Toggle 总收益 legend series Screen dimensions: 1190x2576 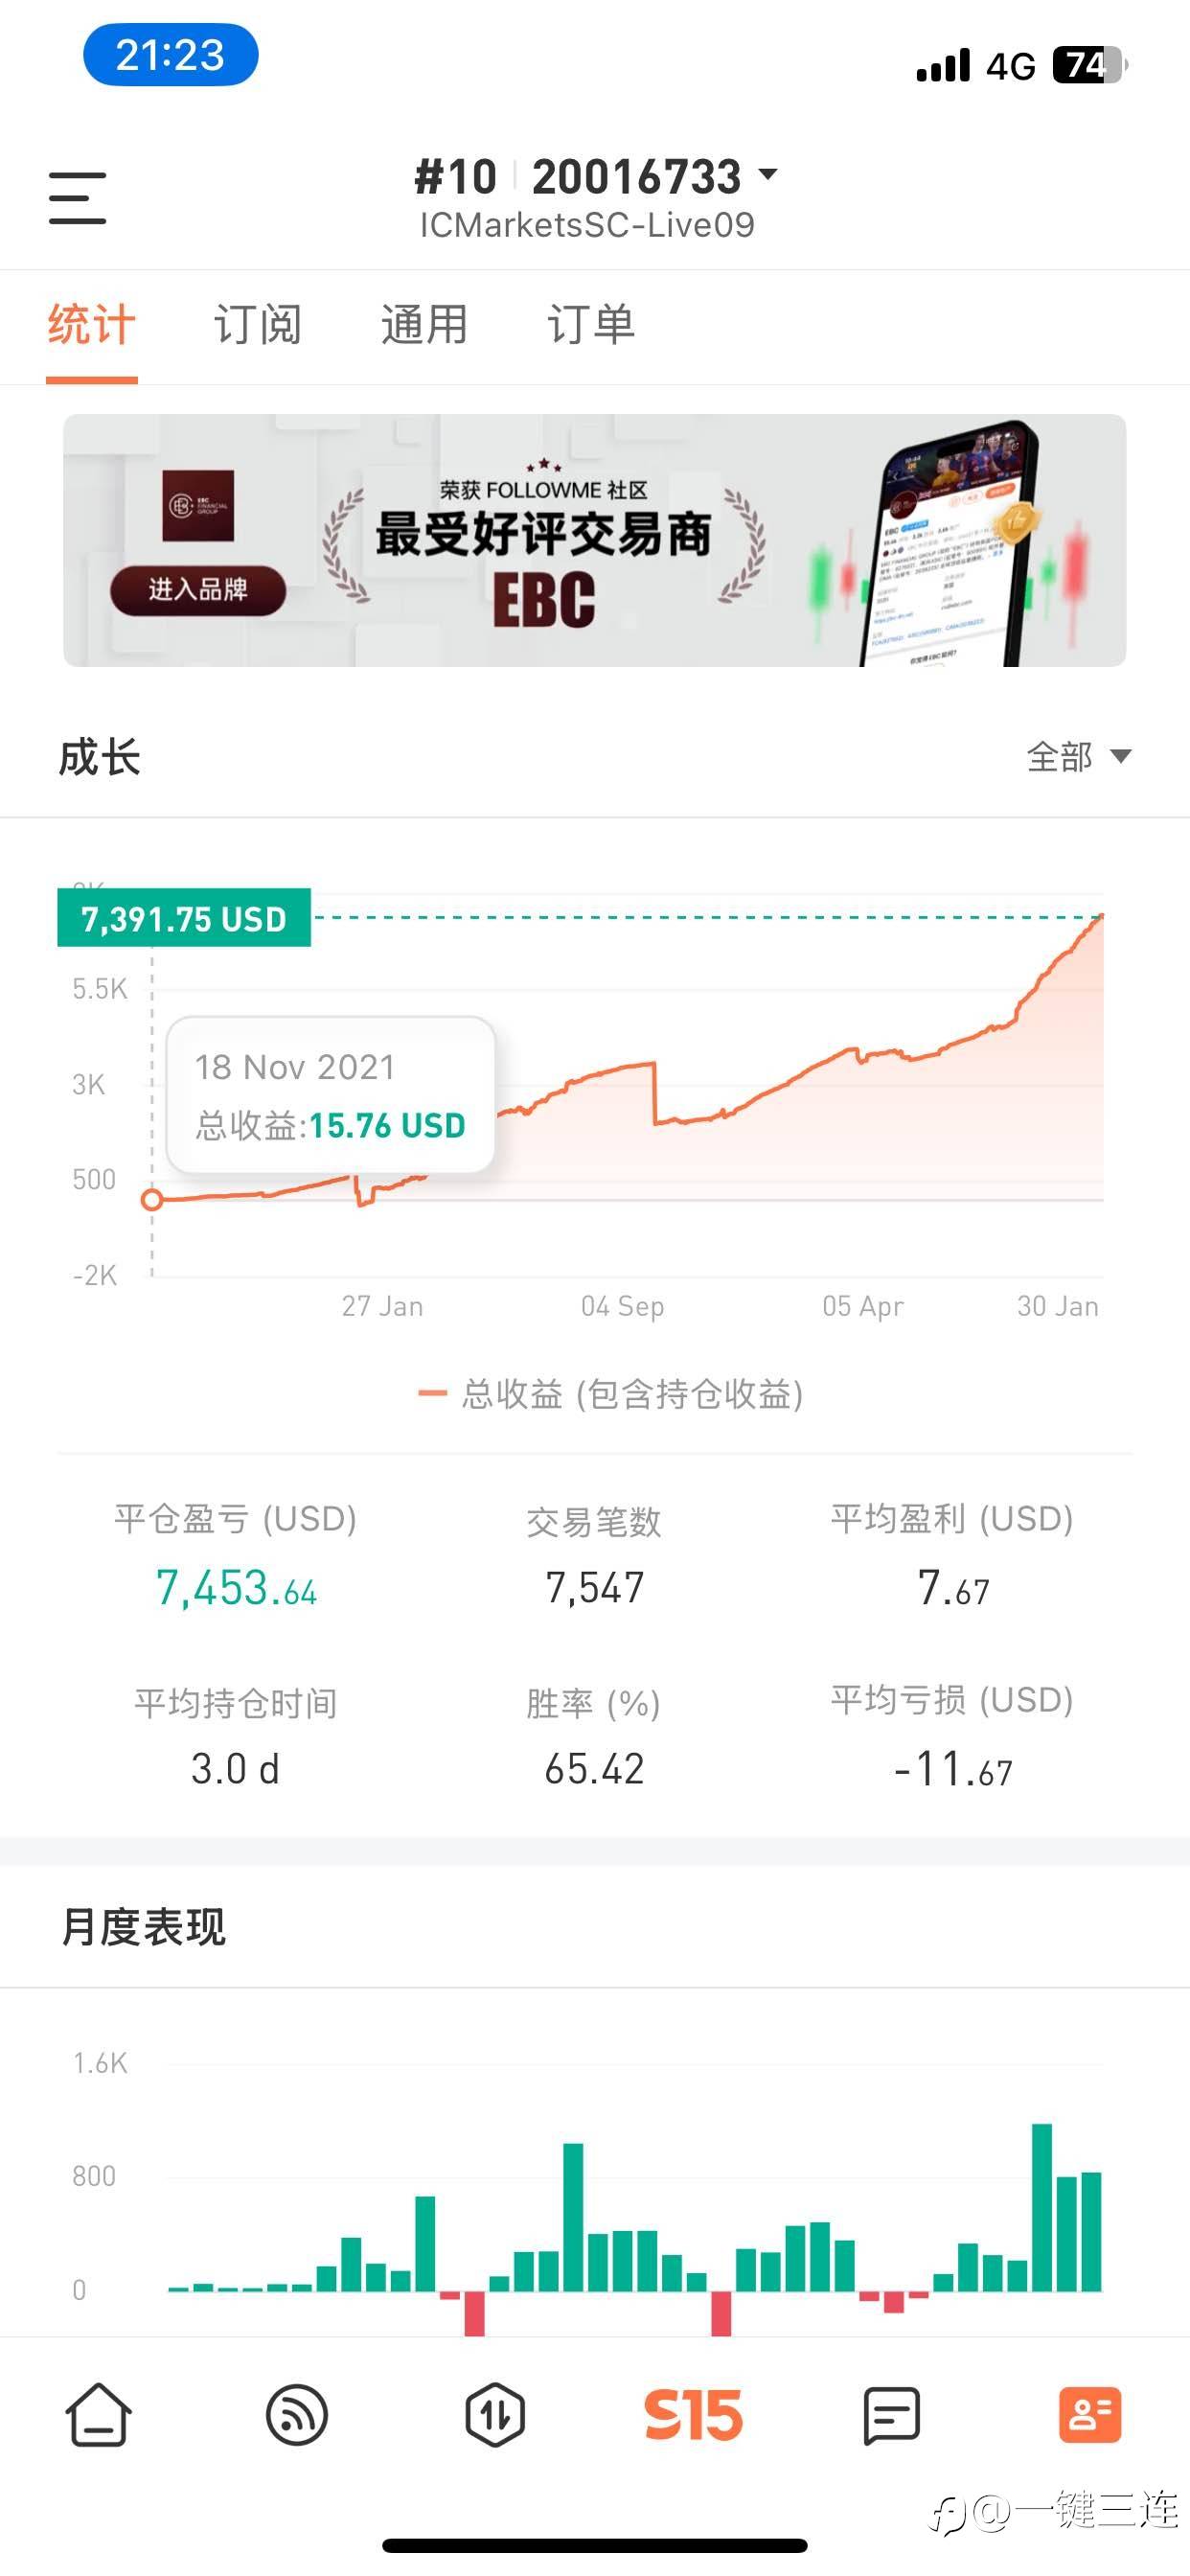pyautogui.click(x=610, y=1394)
